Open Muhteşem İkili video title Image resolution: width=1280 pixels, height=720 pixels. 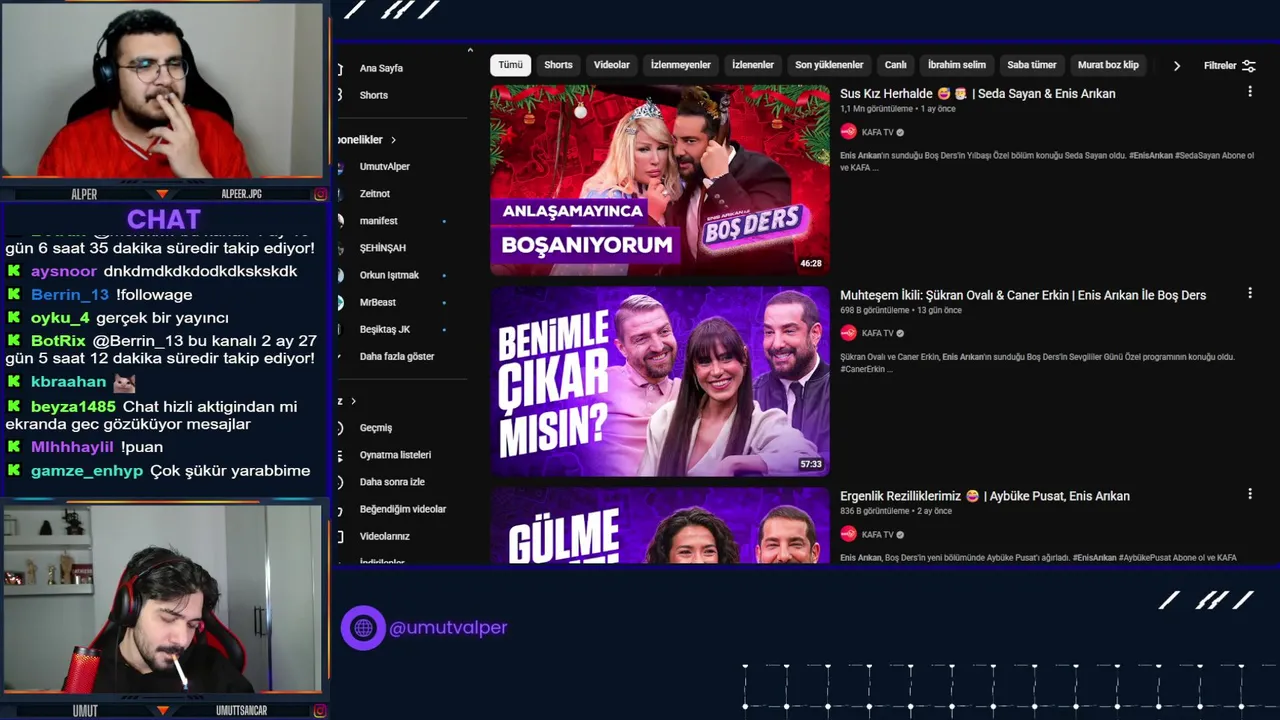pyautogui.click(x=1023, y=295)
